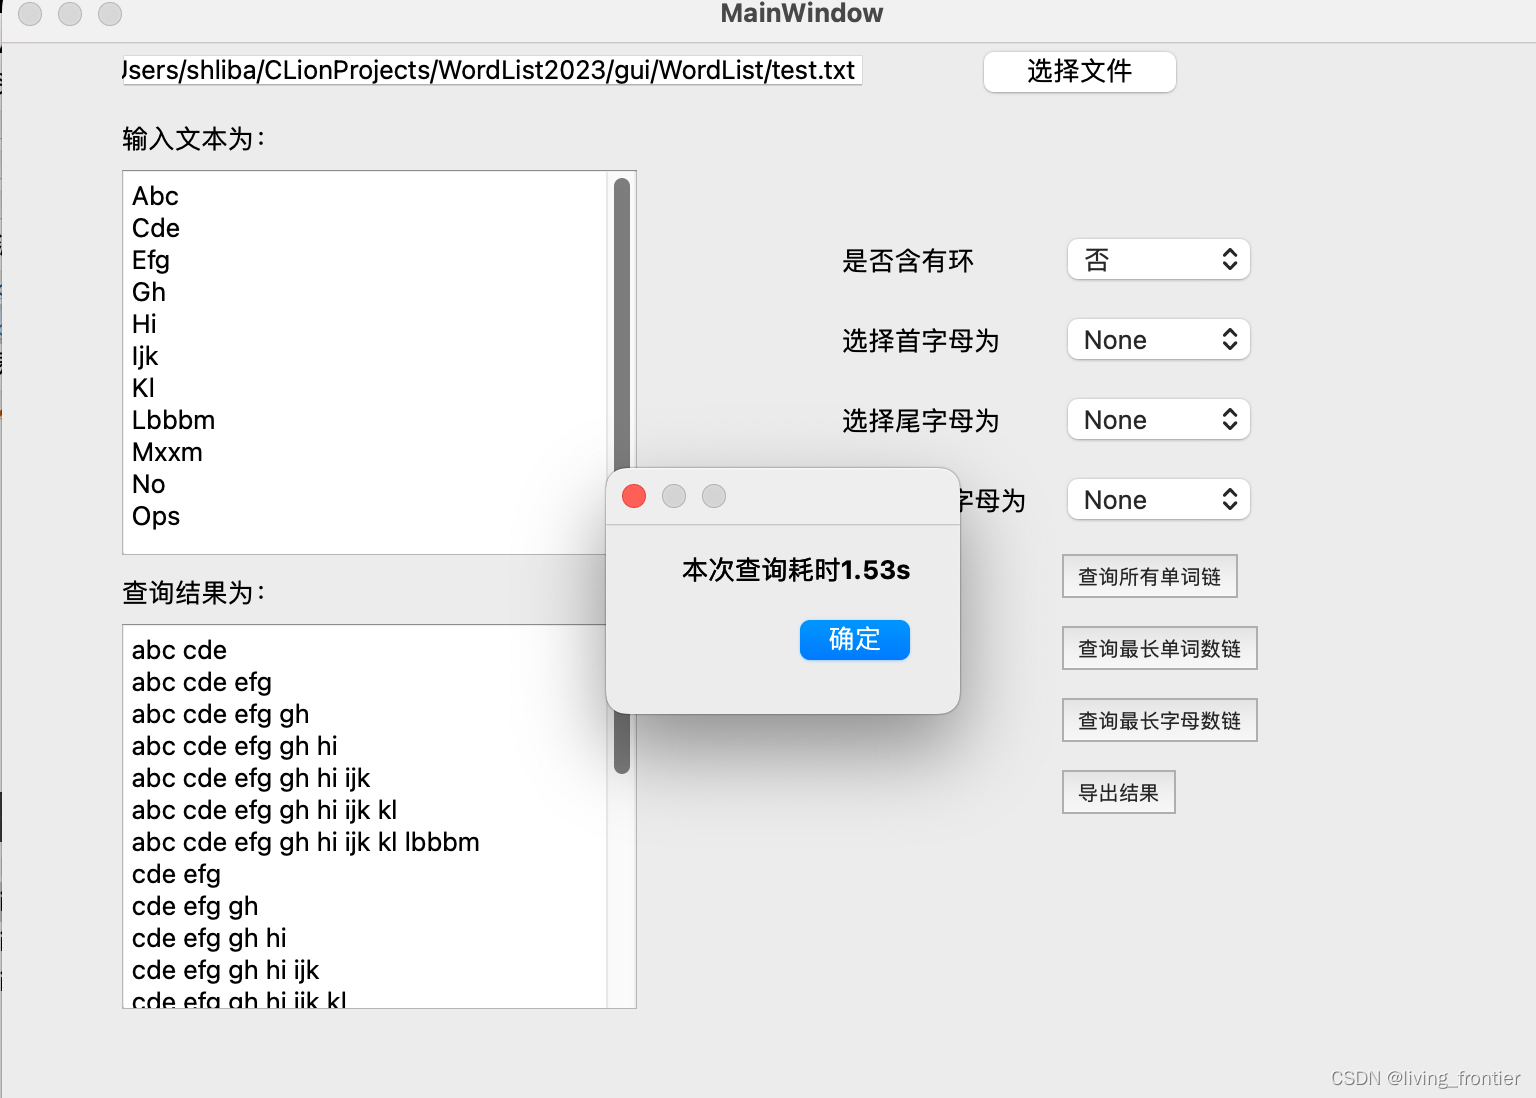The height and width of the screenshot is (1098, 1536).
Task: Click the 'Efg' line in input text
Action: (x=151, y=260)
